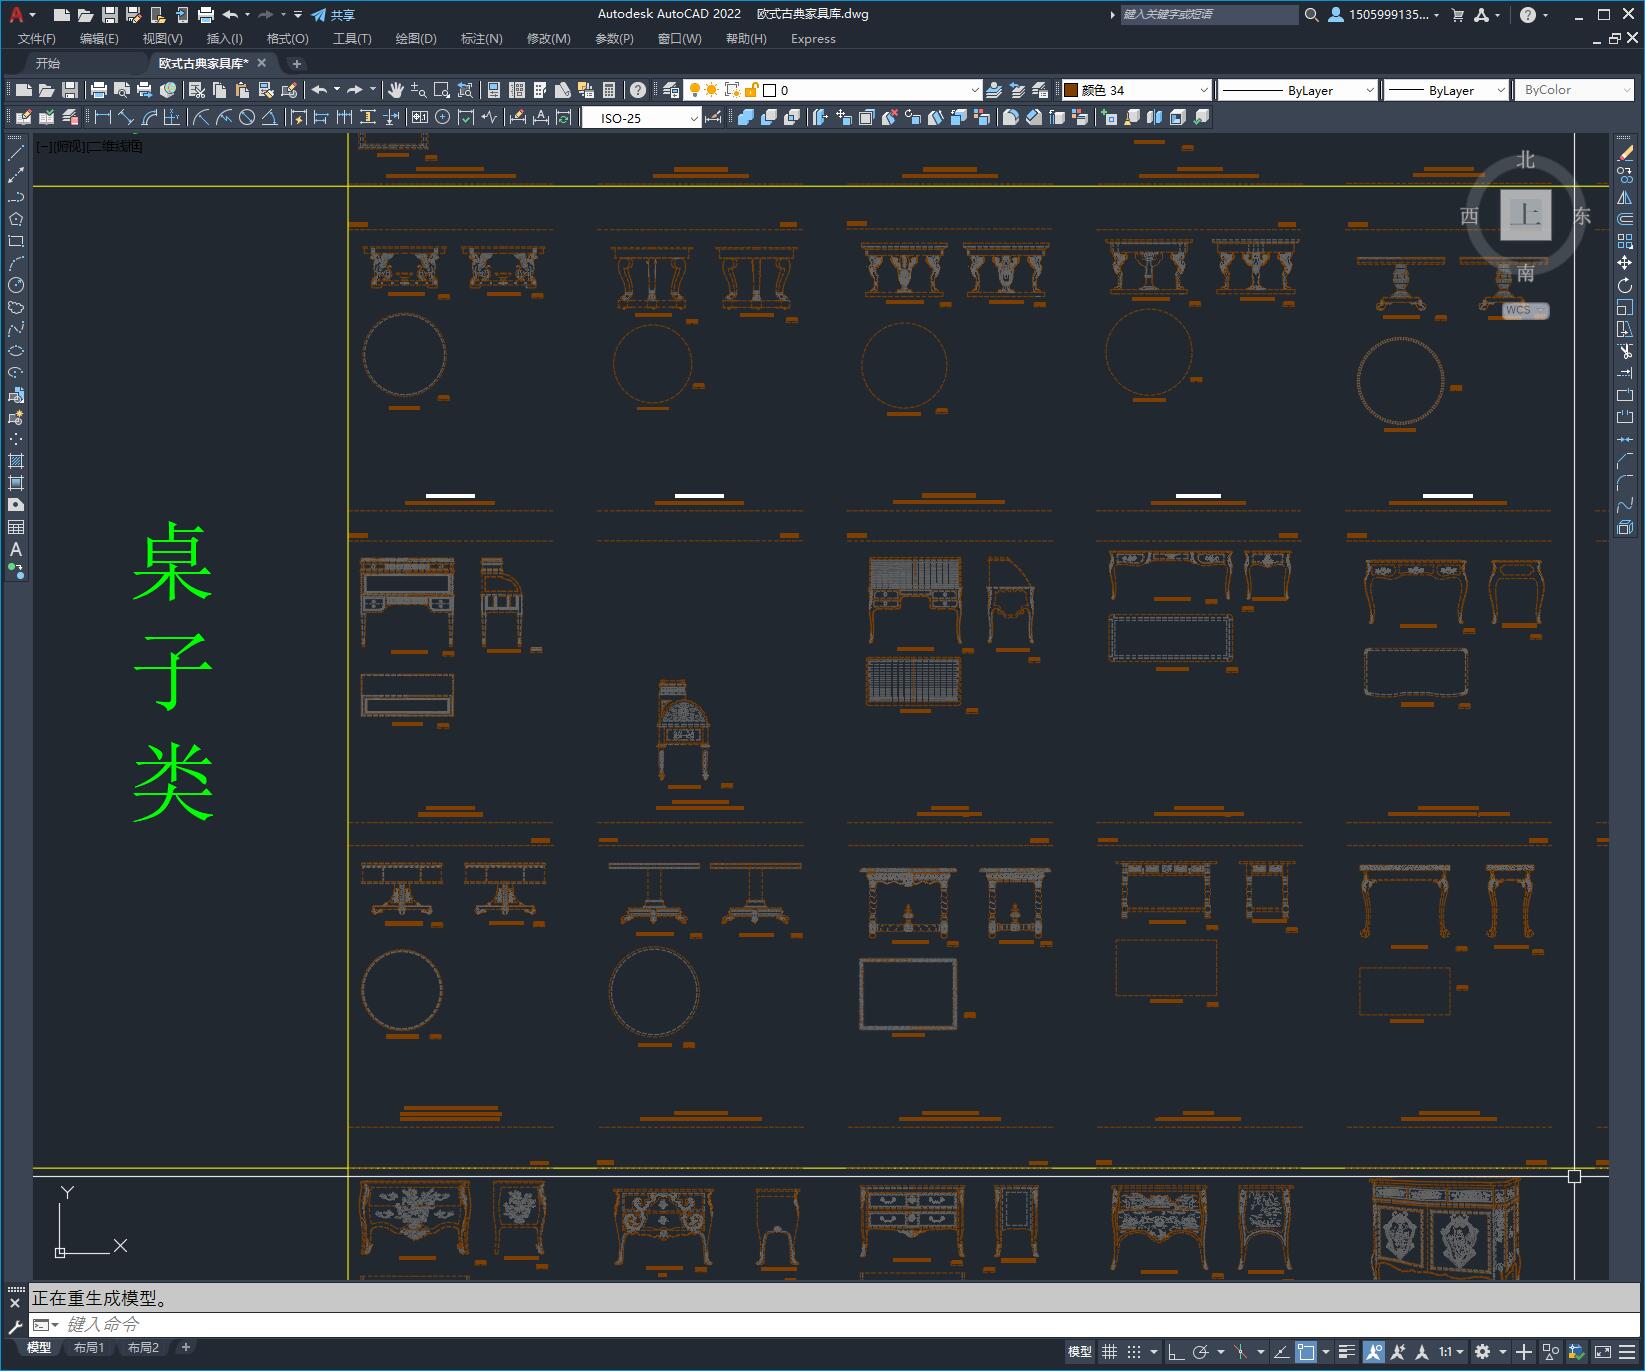This screenshot has height=1371, width=1645.
Task: Open the 视图(V) menu
Action: tap(162, 39)
